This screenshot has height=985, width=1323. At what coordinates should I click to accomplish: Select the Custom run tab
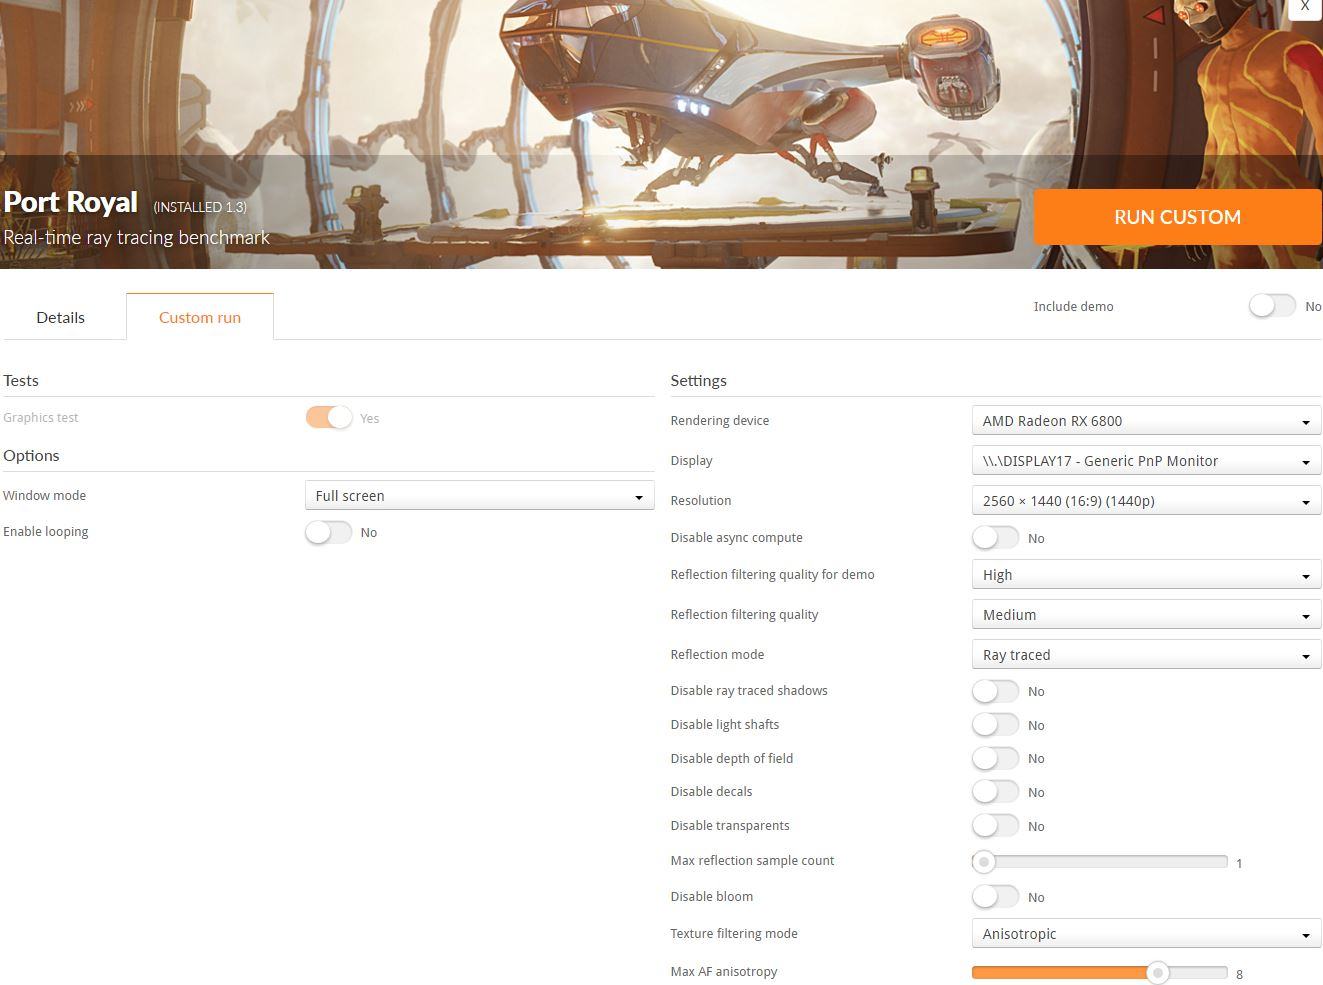pos(200,317)
